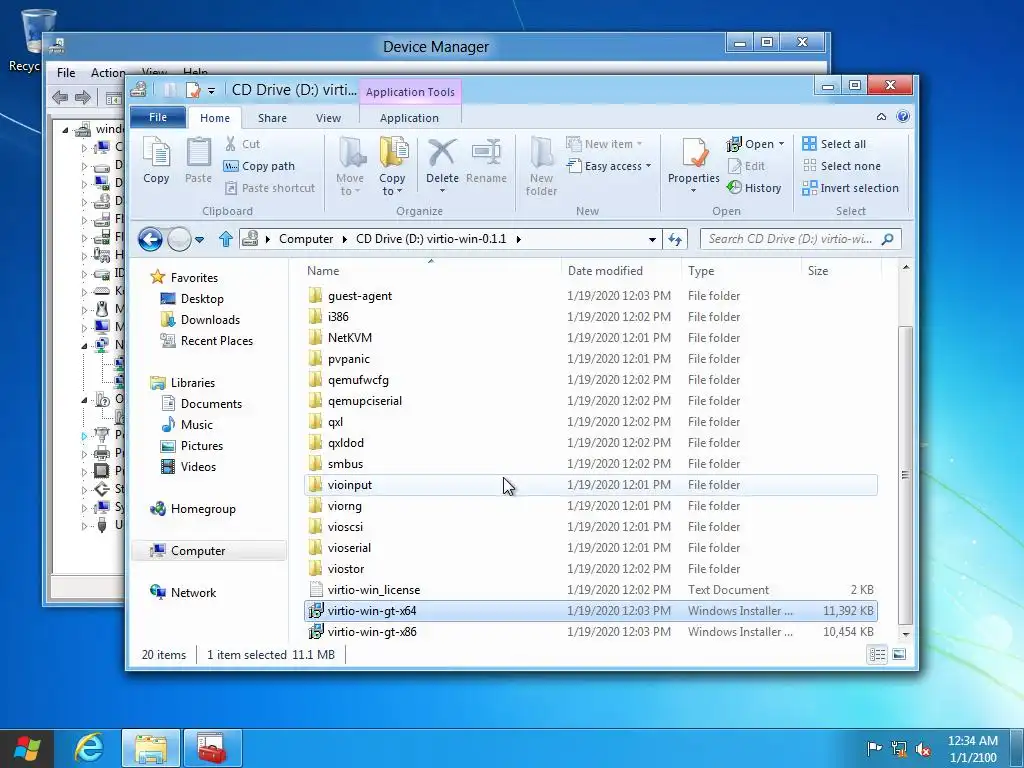This screenshot has height=768, width=1024.
Task: Click the virtio-win-gt-x64 installer icon
Action: [316, 611]
